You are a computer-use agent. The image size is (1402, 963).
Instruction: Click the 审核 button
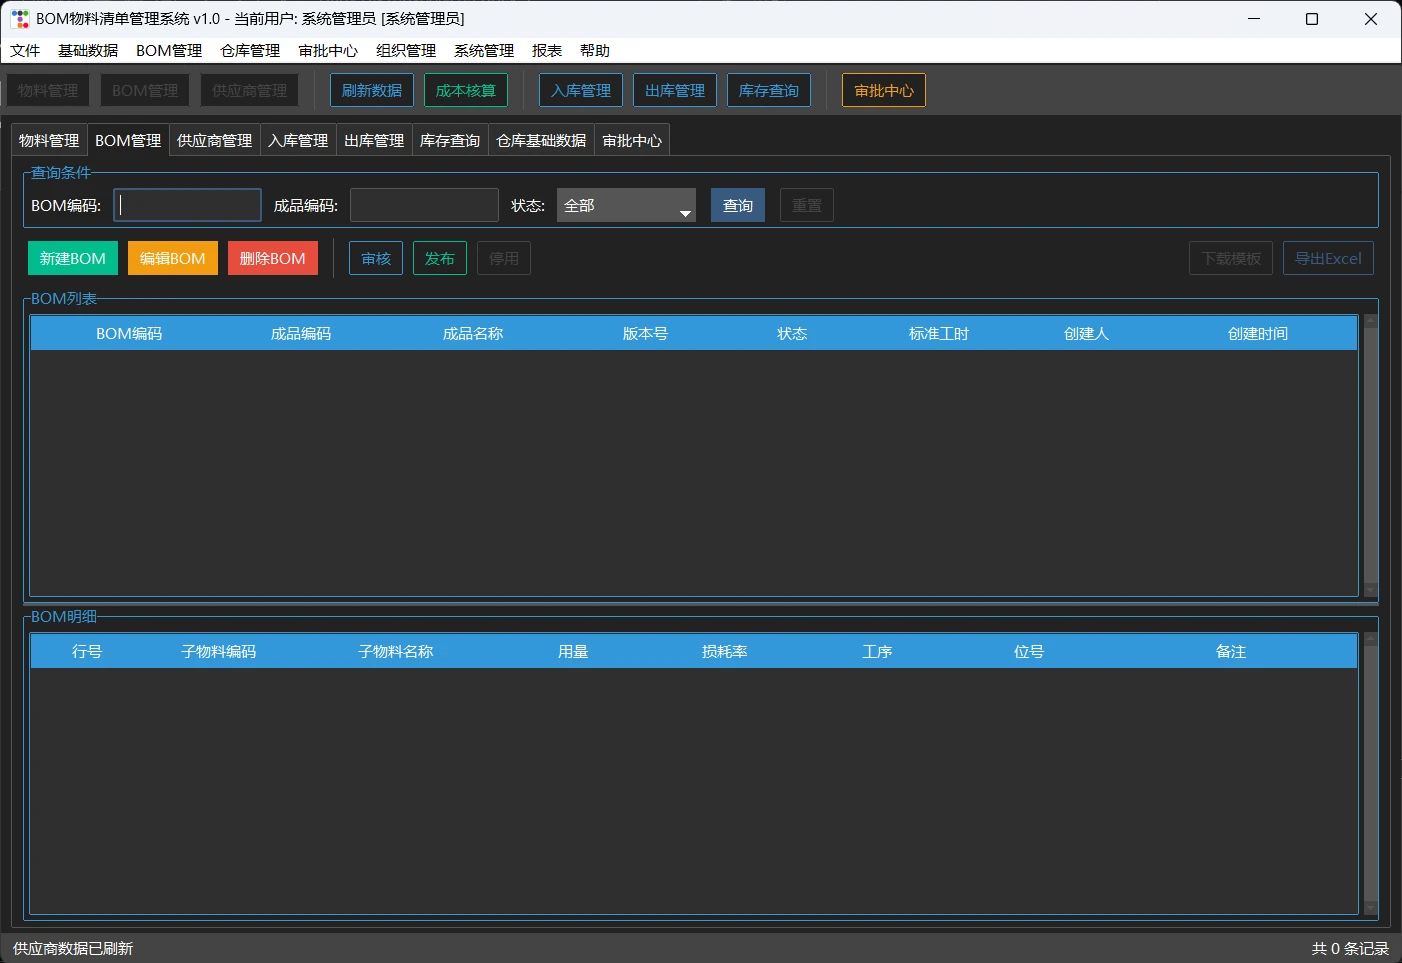[x=376, y=258]
